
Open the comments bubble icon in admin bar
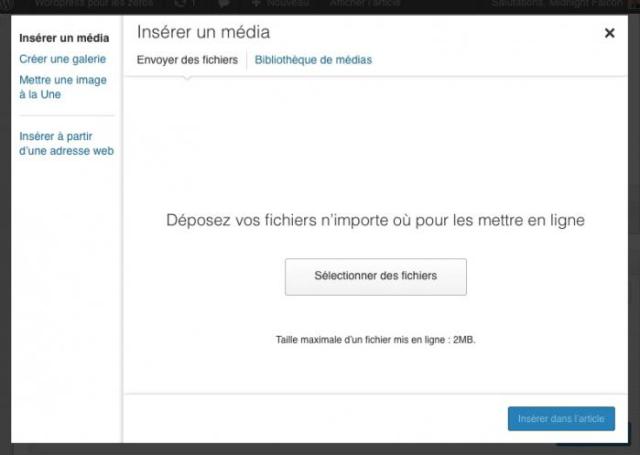pyautogui.click(x=224, y=5)
